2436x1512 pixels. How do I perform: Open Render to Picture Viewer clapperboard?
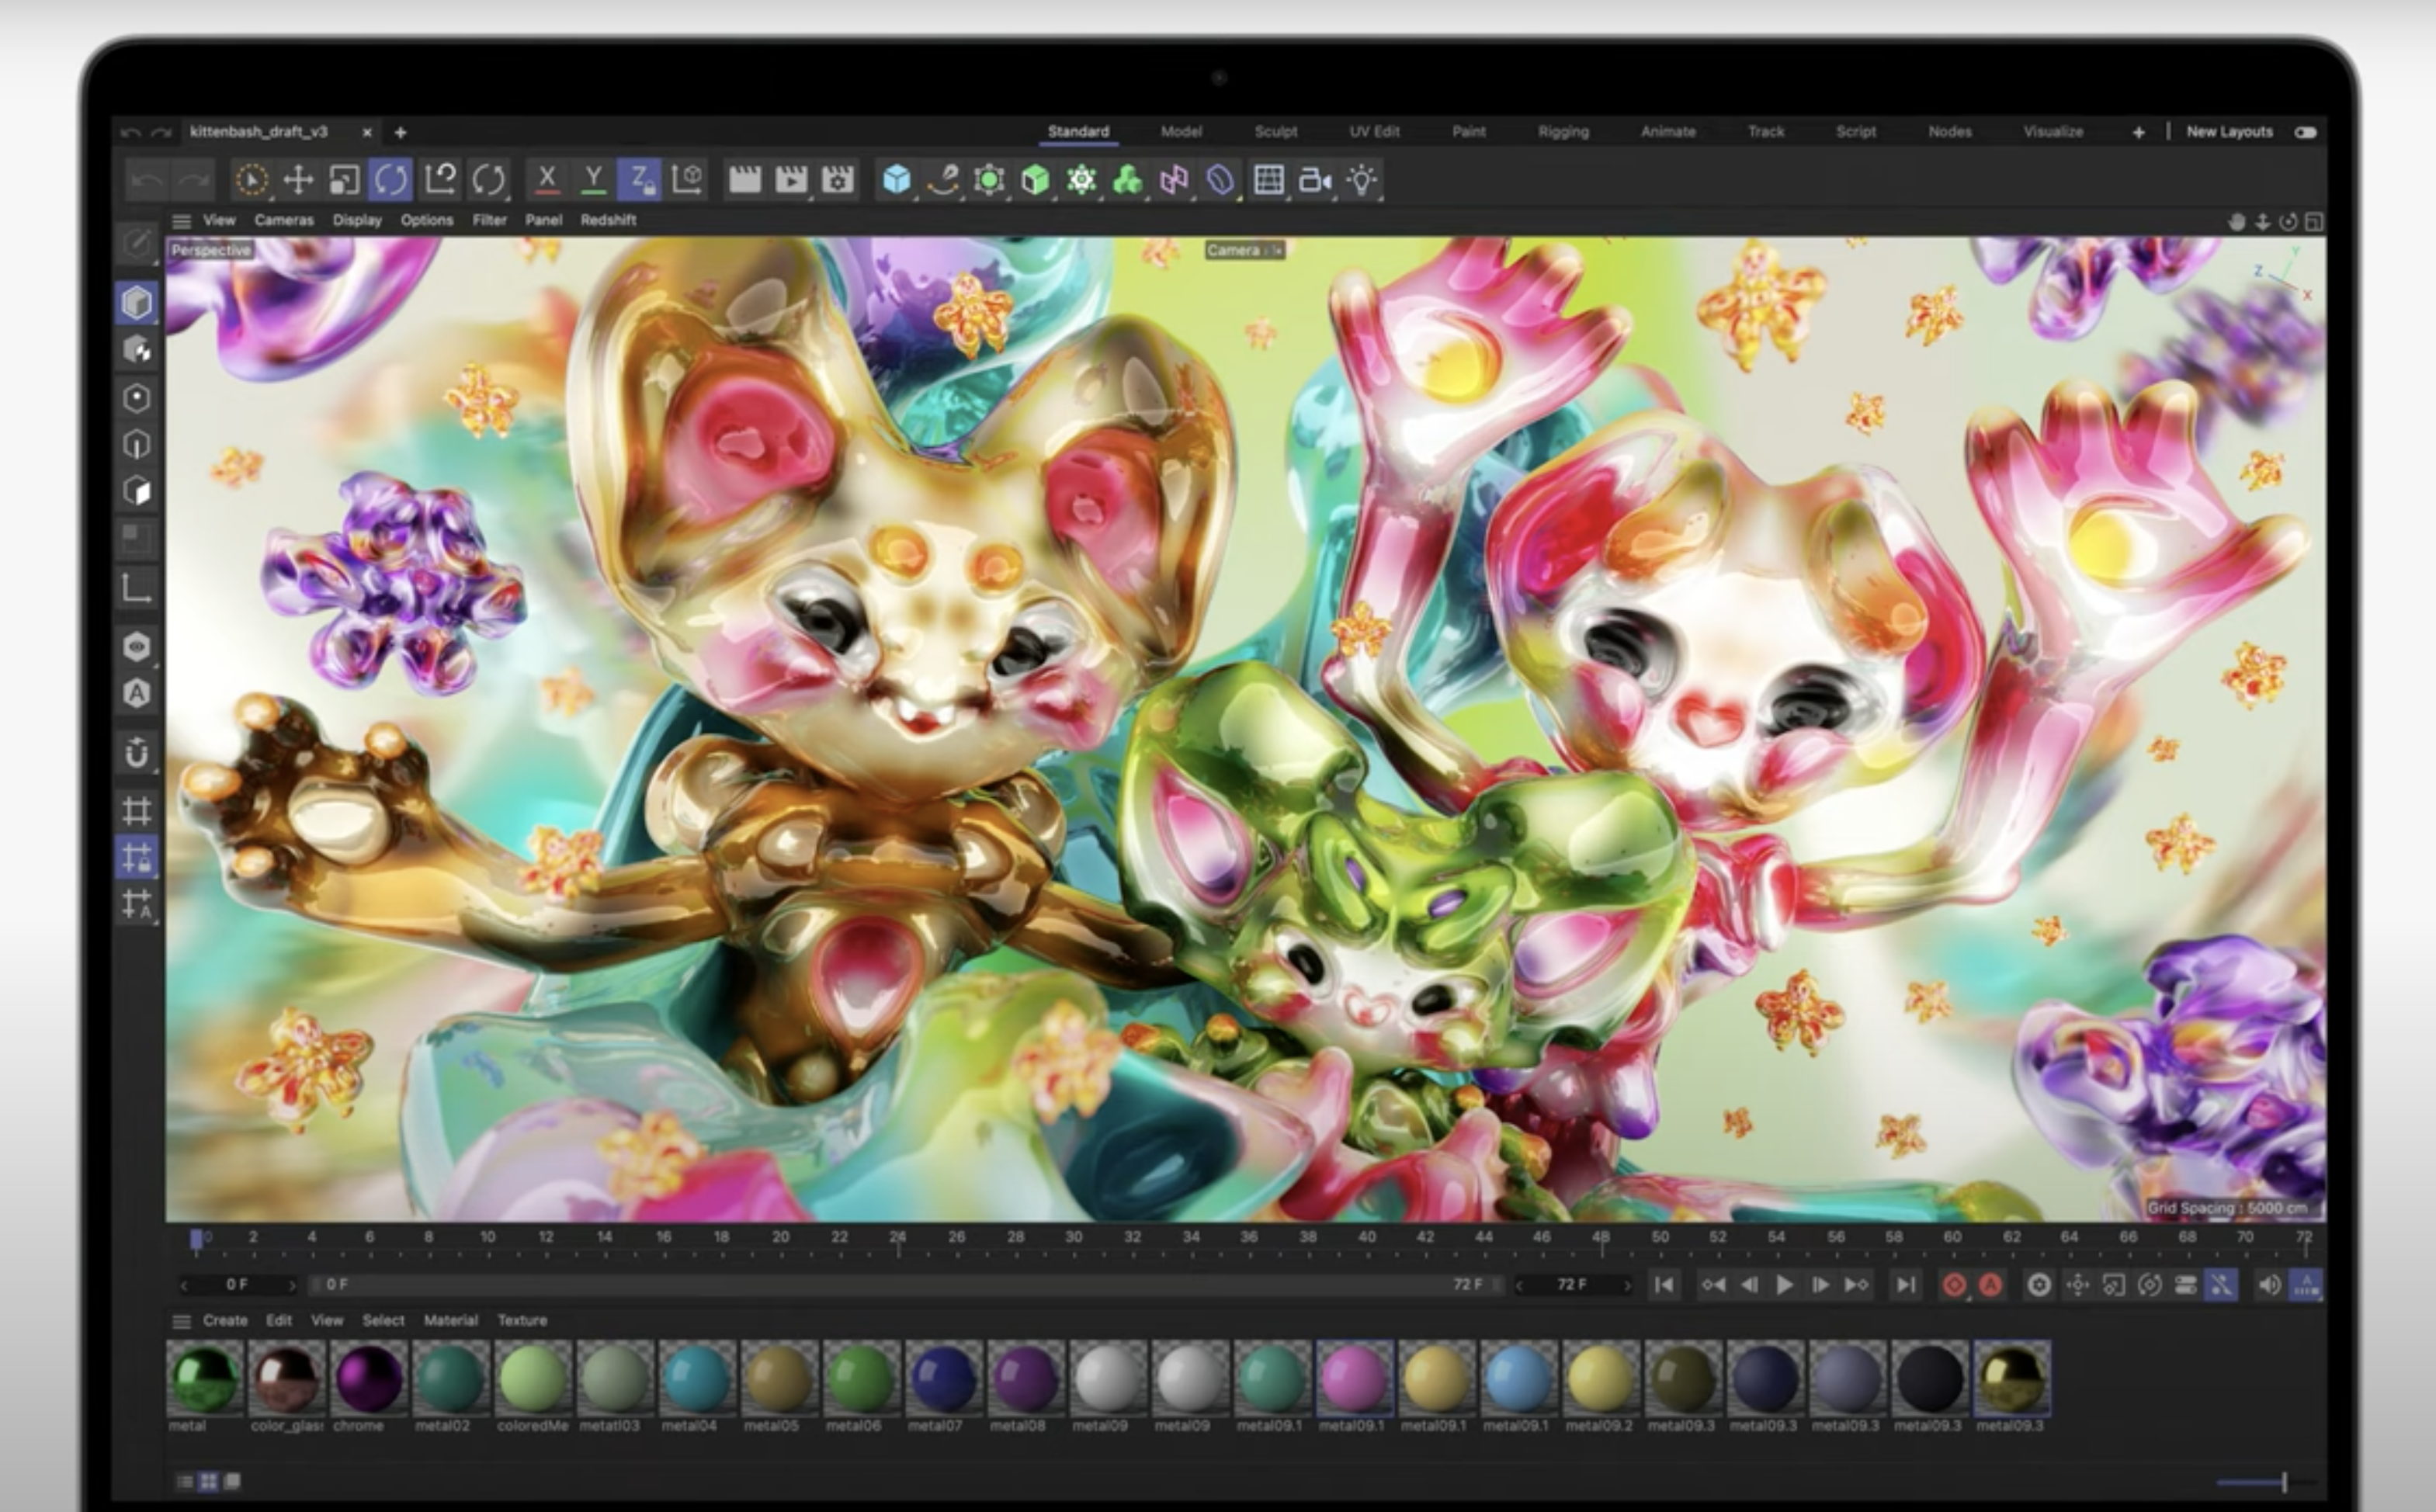(x=790, y=180)
